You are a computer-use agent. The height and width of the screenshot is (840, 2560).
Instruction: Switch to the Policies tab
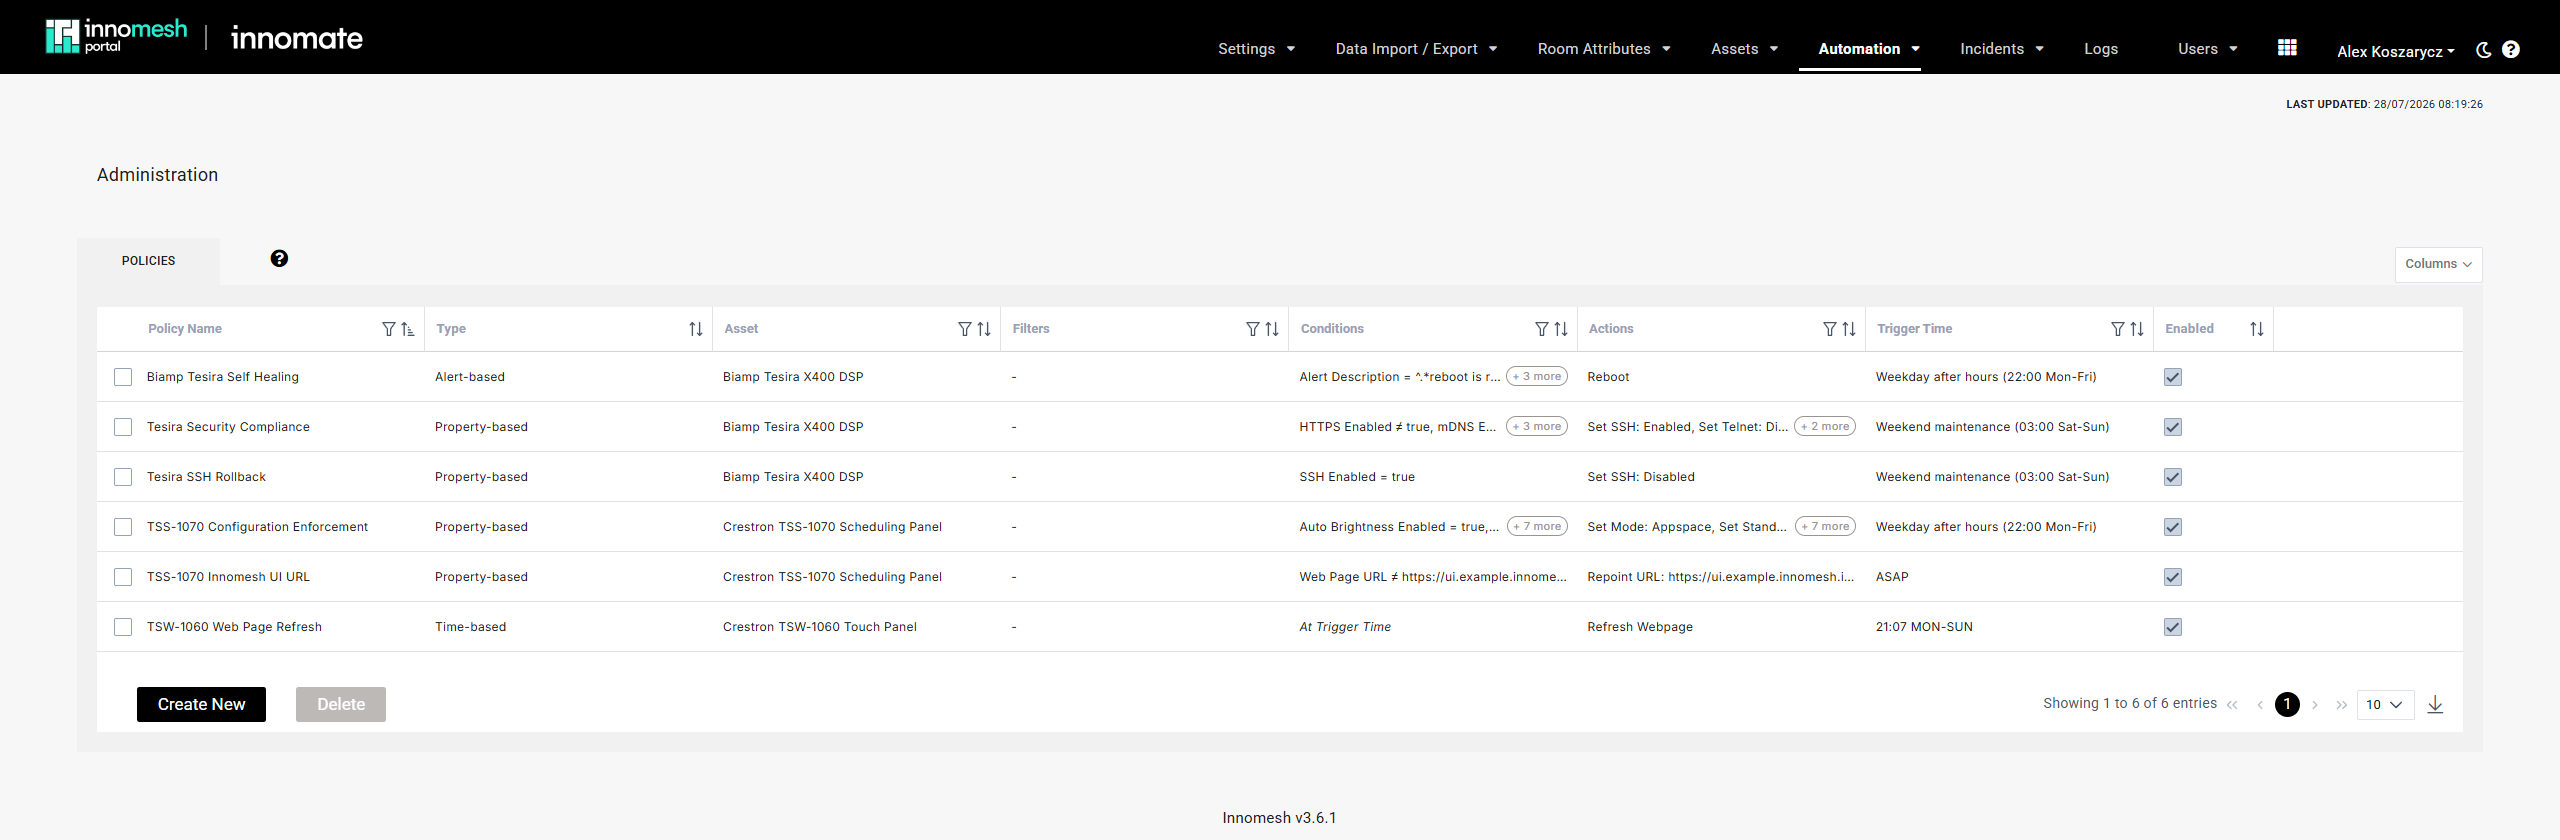(148, 261)
